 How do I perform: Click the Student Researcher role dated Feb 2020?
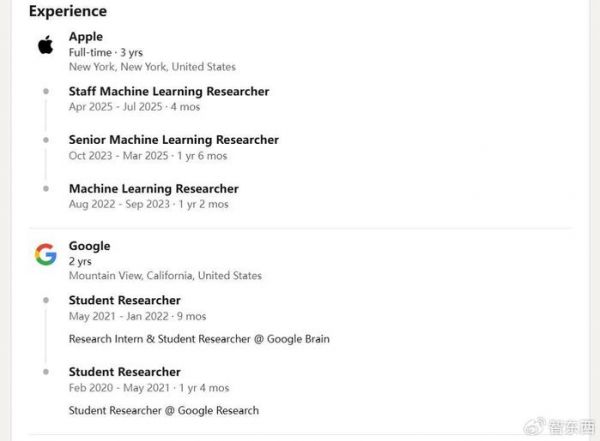125,372
